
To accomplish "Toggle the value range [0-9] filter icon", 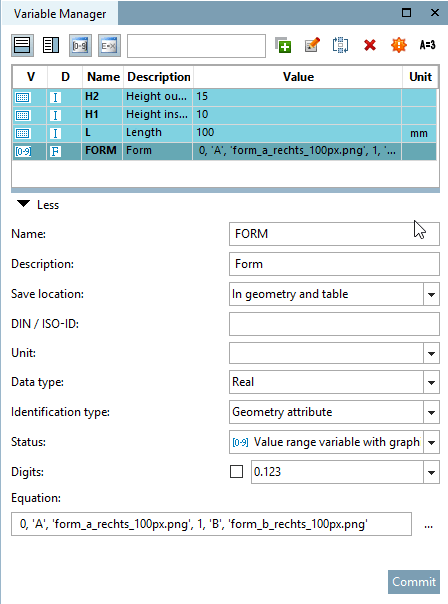I will pyautogui.click(x=80, y=45).
